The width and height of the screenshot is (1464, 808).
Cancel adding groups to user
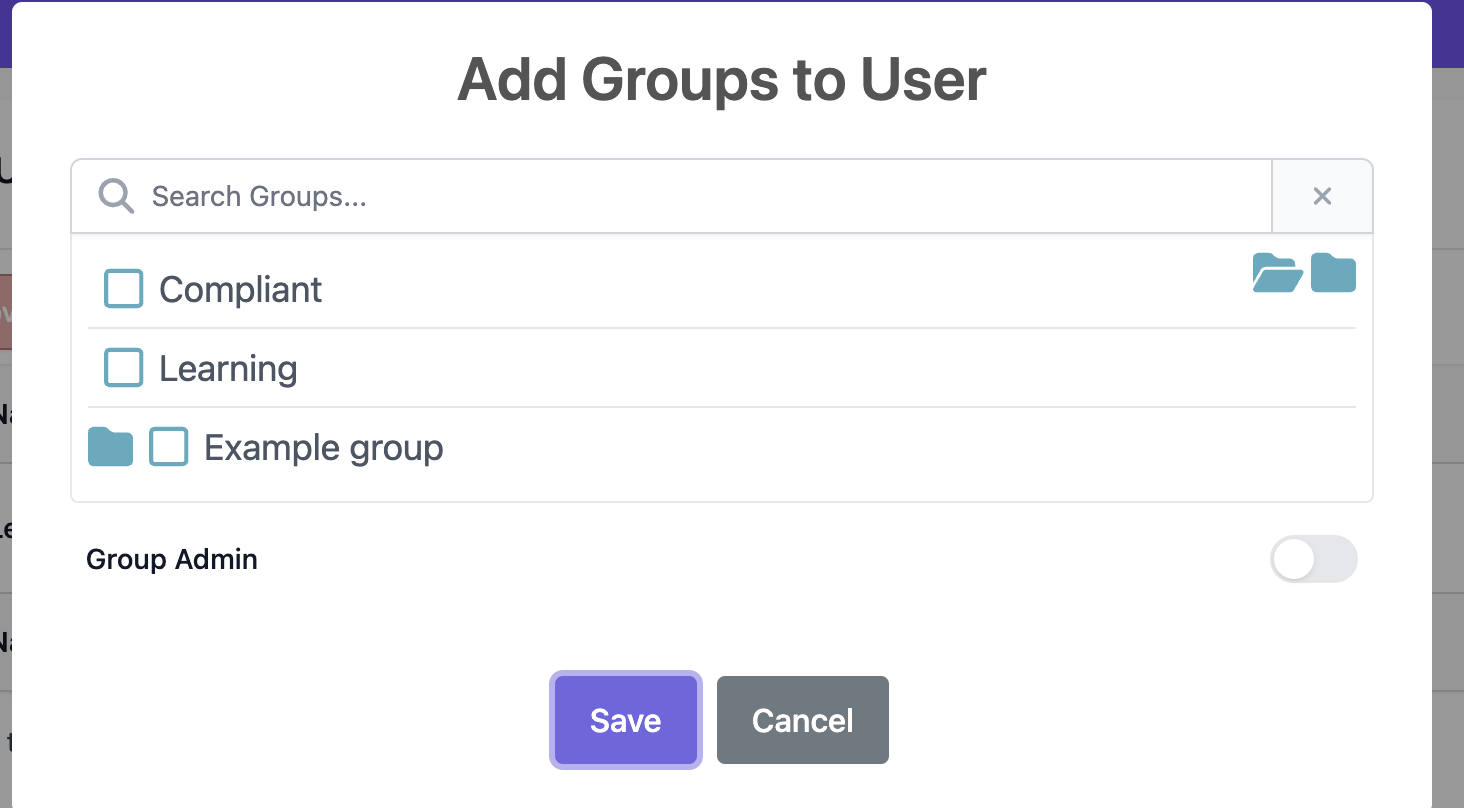(802, 719)
